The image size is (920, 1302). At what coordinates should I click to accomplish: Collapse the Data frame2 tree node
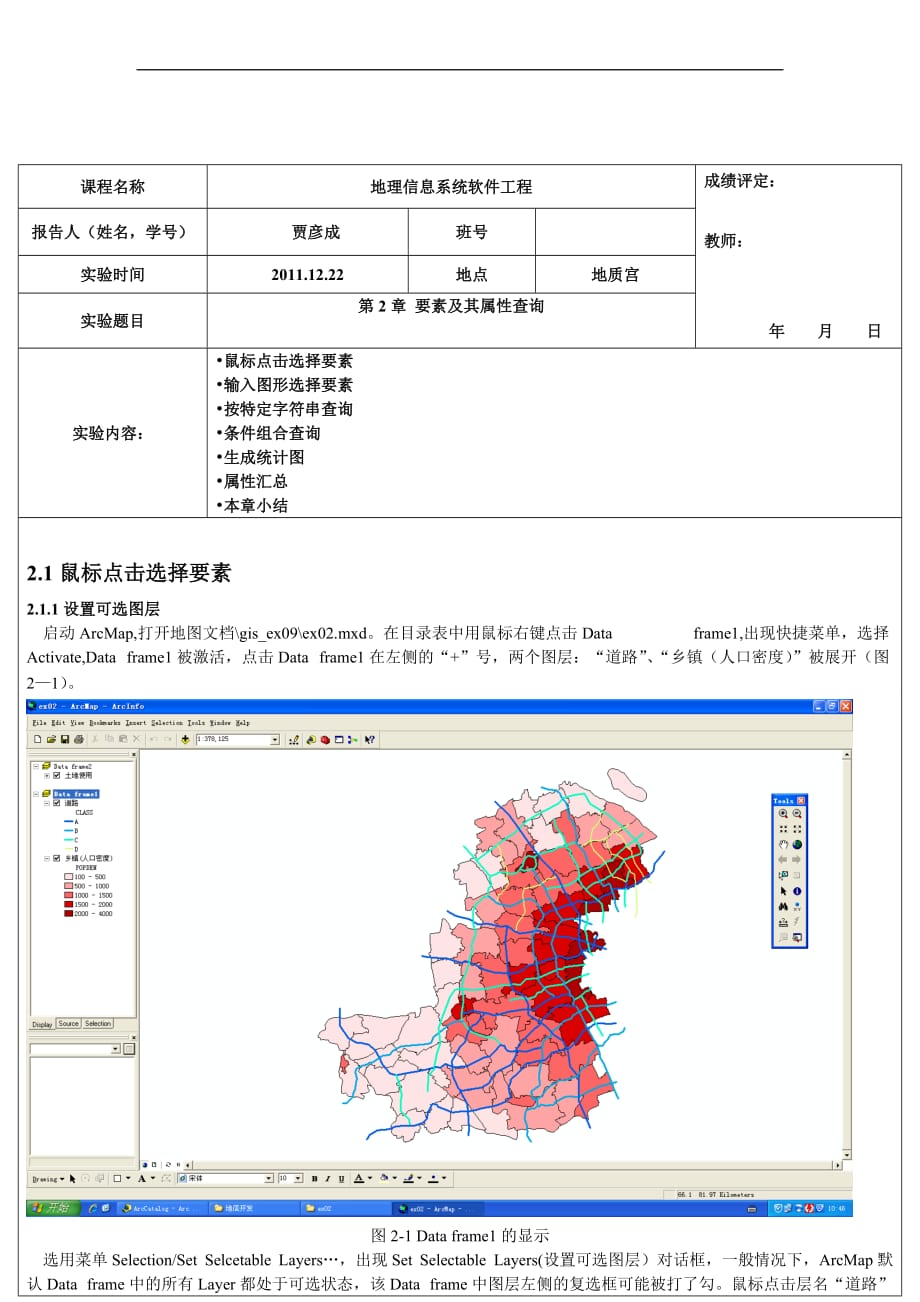point(35,766)
